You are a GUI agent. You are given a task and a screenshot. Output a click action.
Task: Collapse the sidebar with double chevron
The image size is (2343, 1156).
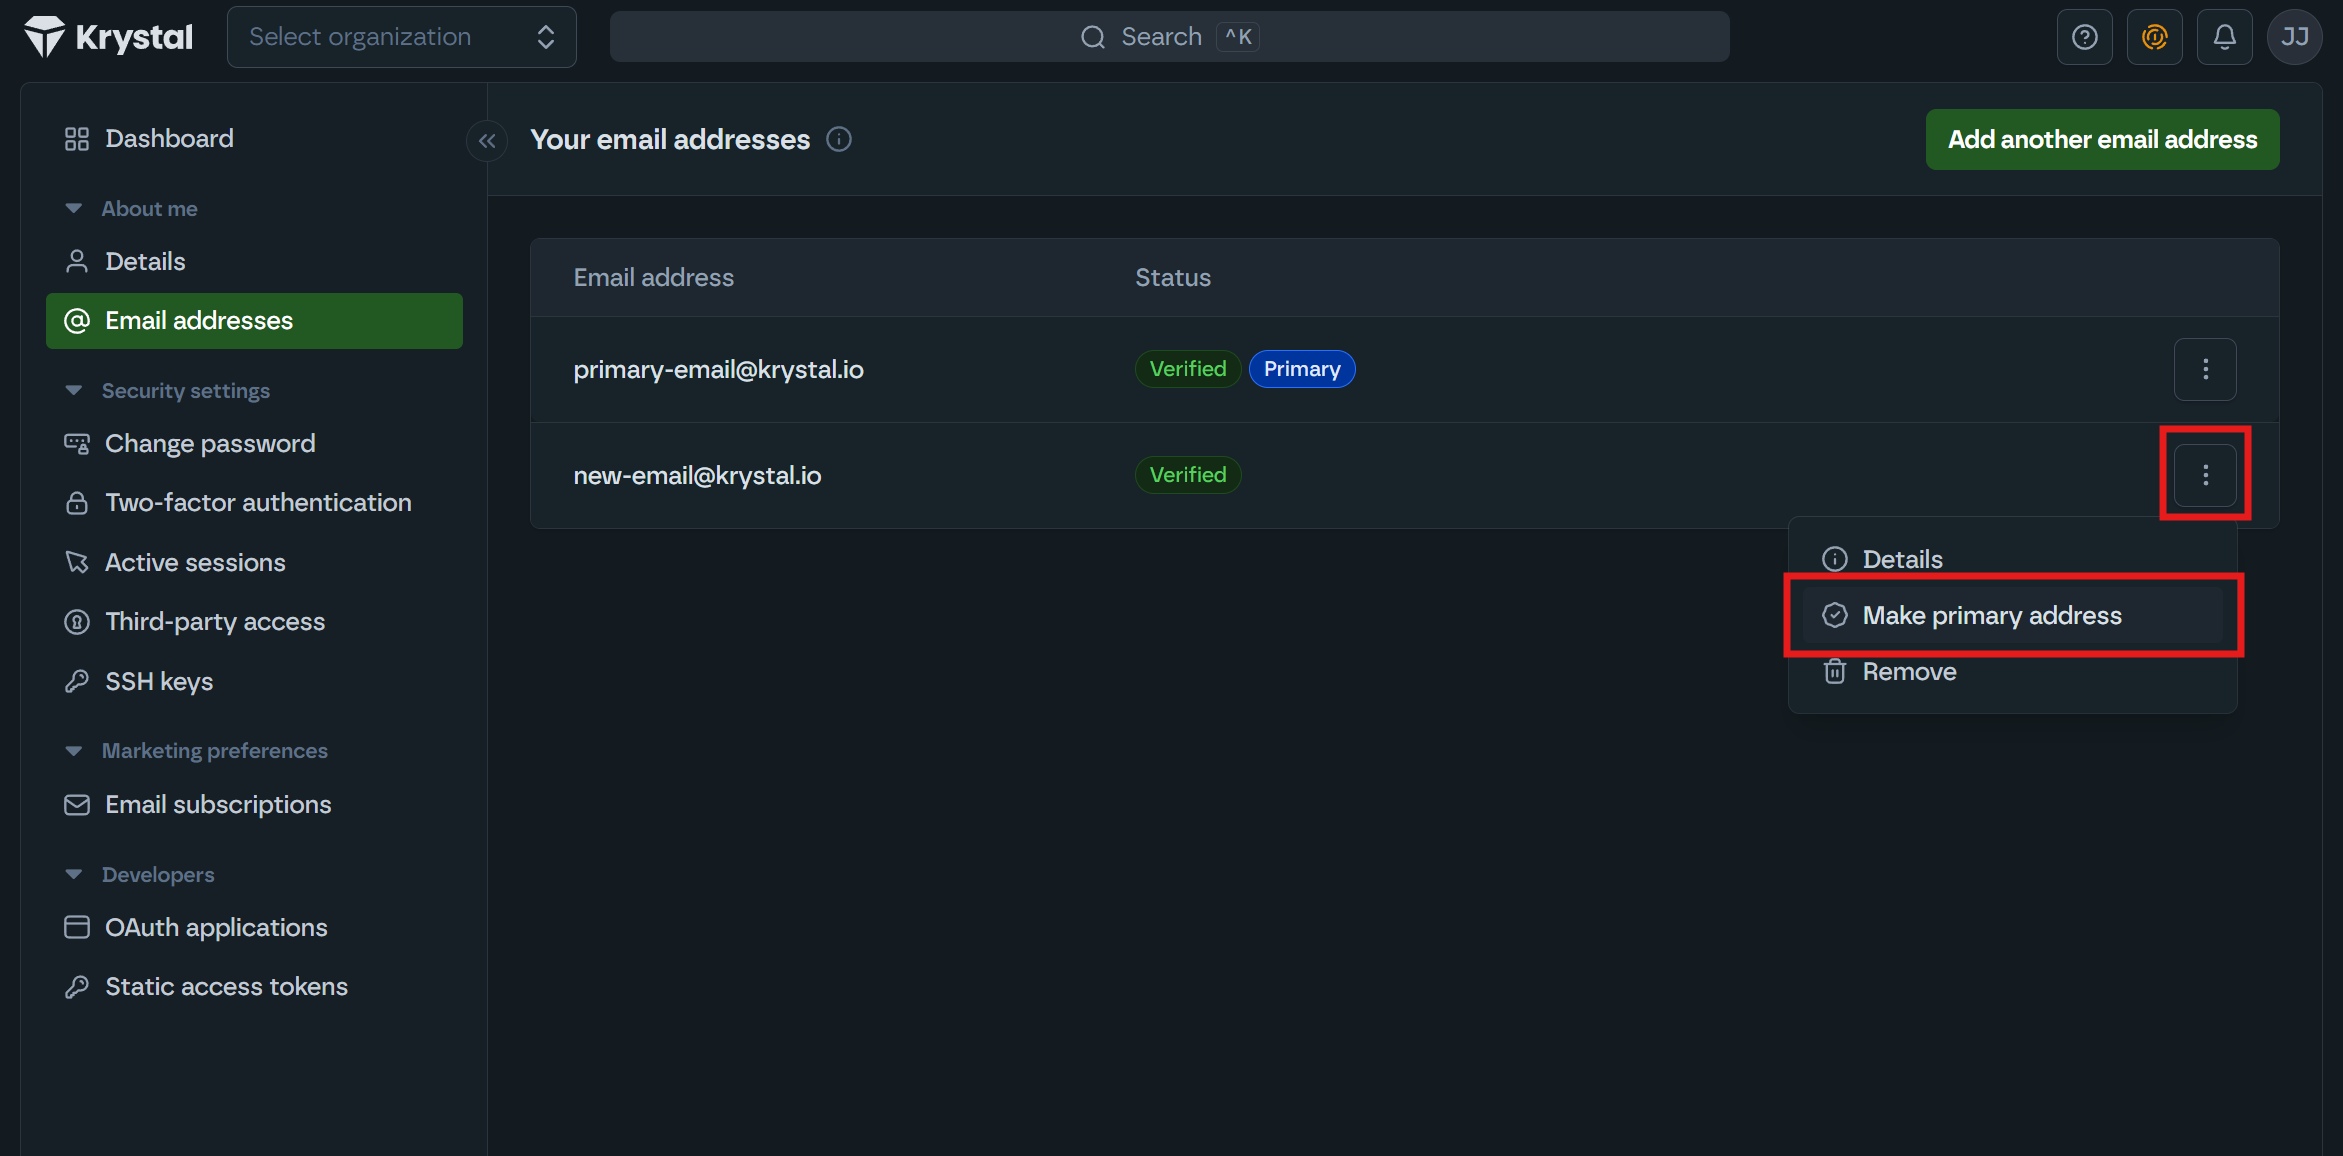tap(487, 141)
